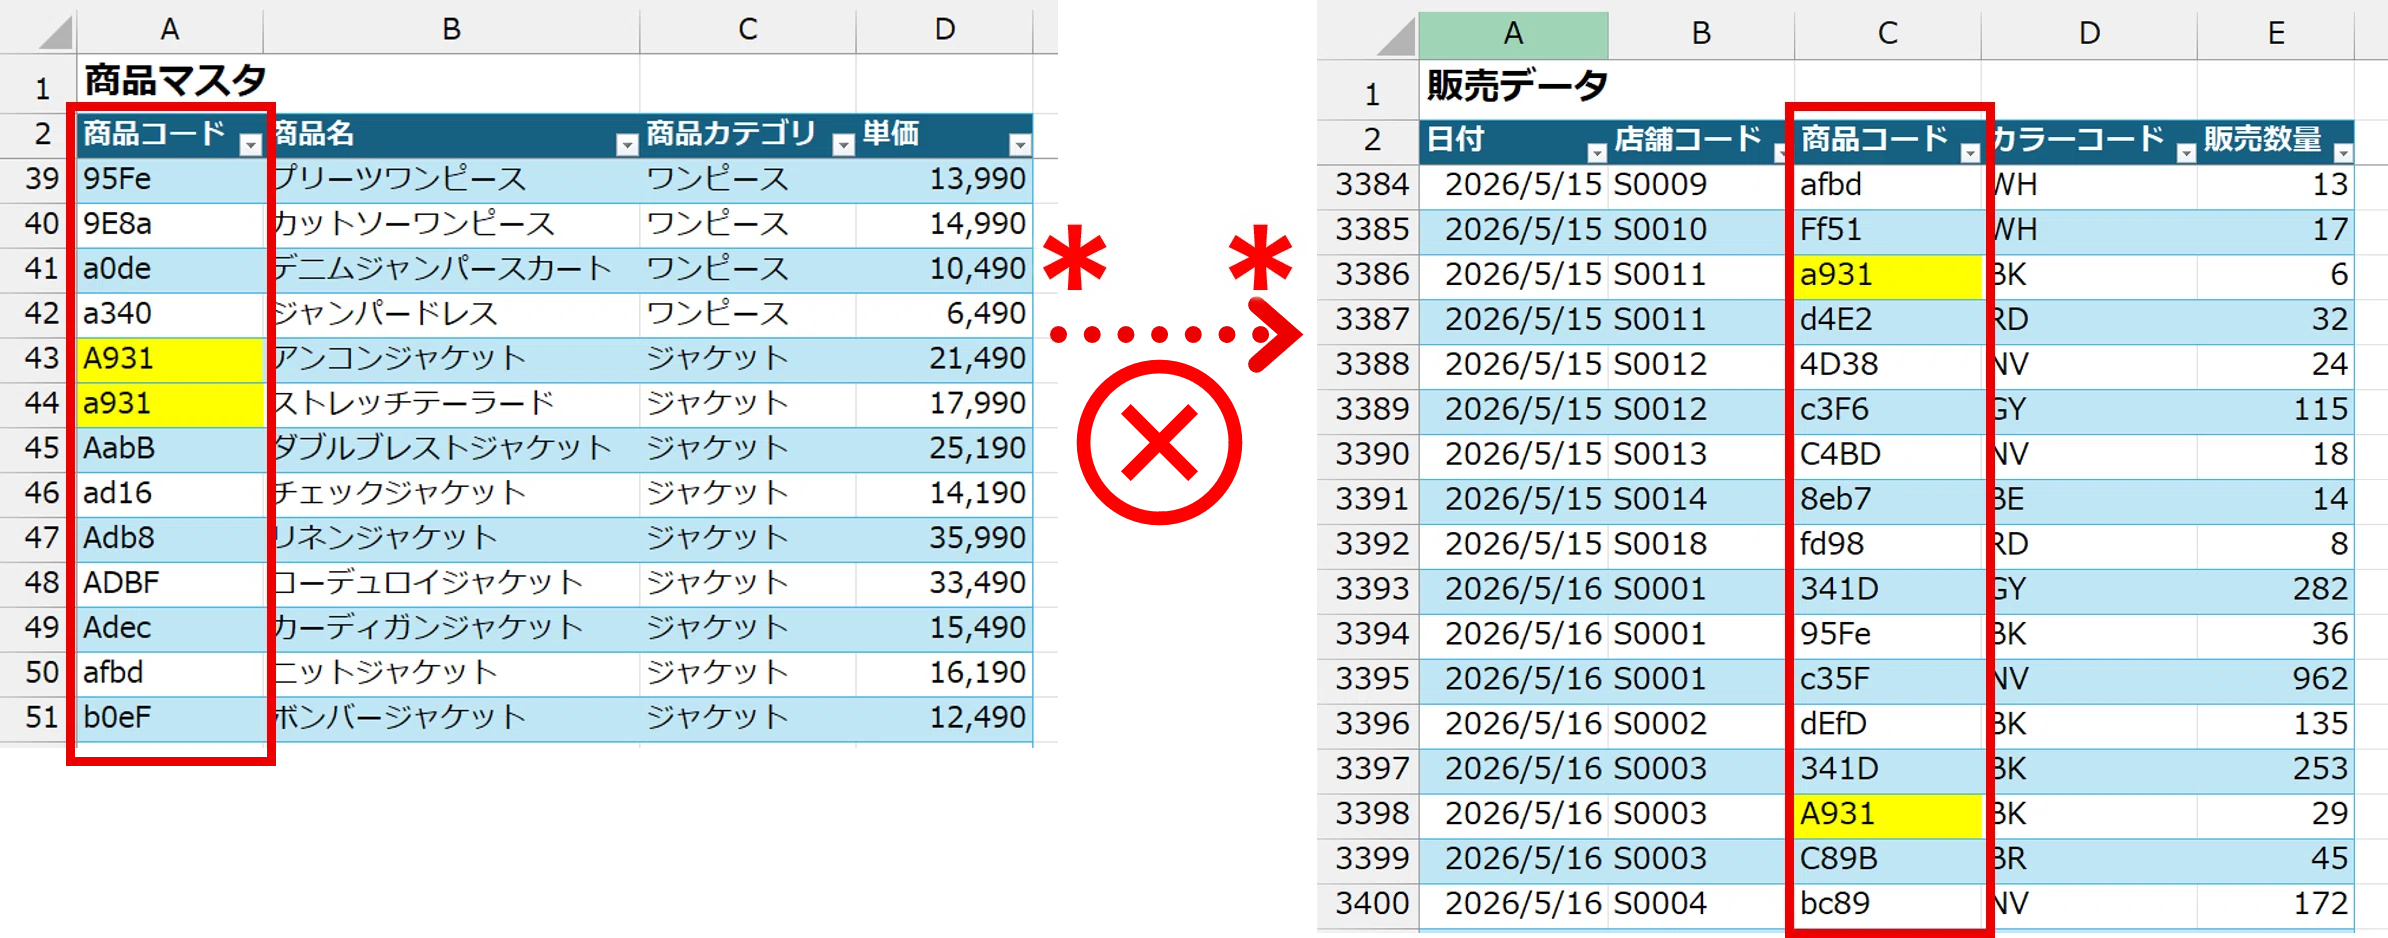Screen dimensions: 2388x938
Task: Select the yellow A931 cell in row 3398
Action: (x=1888, y=814)
